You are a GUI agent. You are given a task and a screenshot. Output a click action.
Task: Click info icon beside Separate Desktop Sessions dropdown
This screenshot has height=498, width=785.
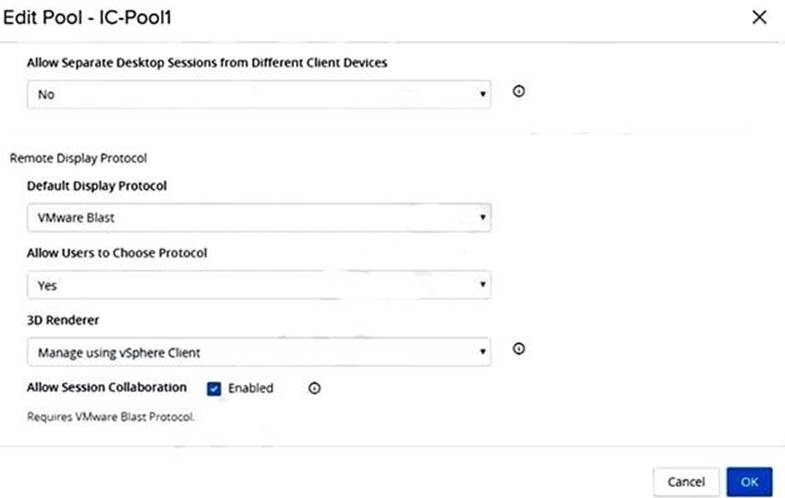519,92
